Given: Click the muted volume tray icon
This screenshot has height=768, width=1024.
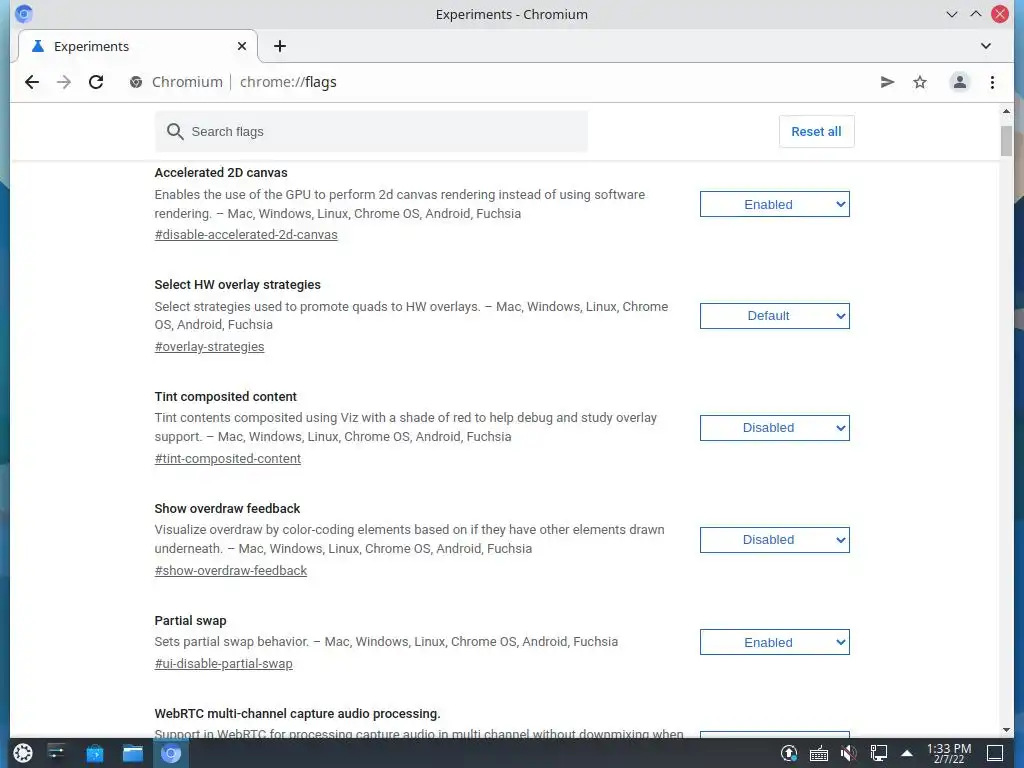Looking at the screenshot, I should coord(848,754).
